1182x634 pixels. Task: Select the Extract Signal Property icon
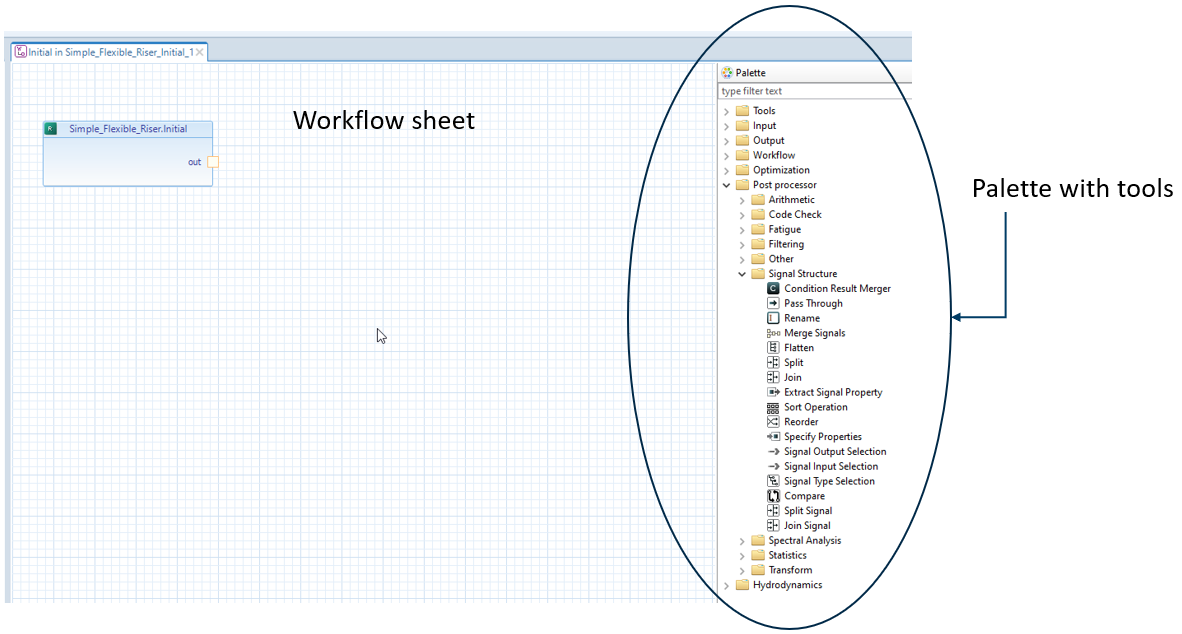pos(773,393)
